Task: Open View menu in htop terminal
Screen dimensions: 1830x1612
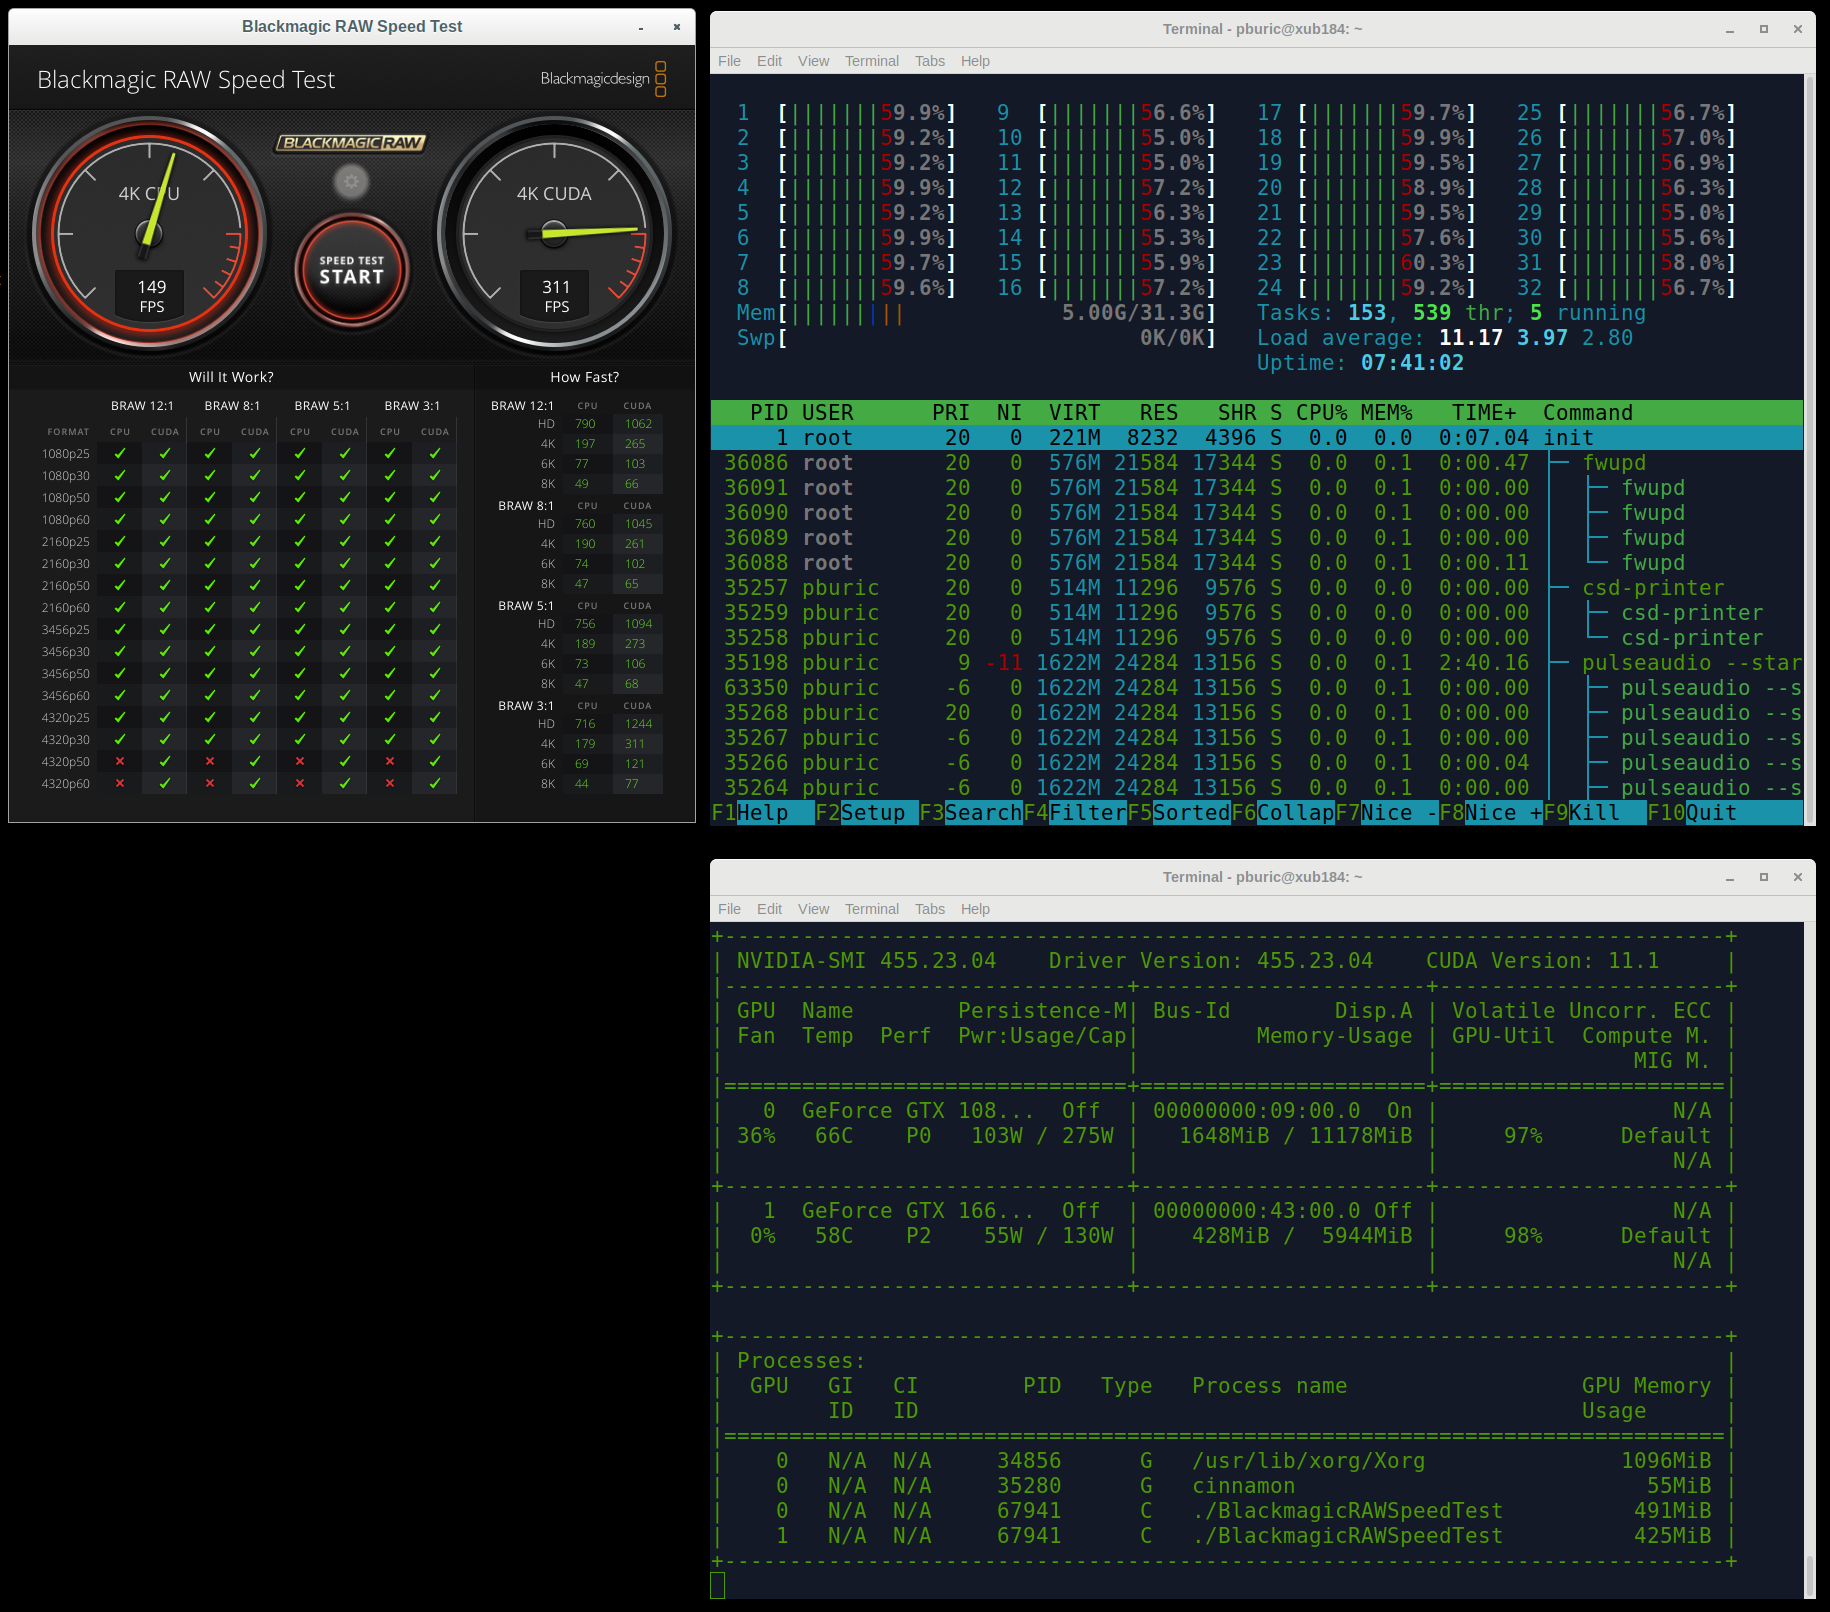Action: coord(813,61)
